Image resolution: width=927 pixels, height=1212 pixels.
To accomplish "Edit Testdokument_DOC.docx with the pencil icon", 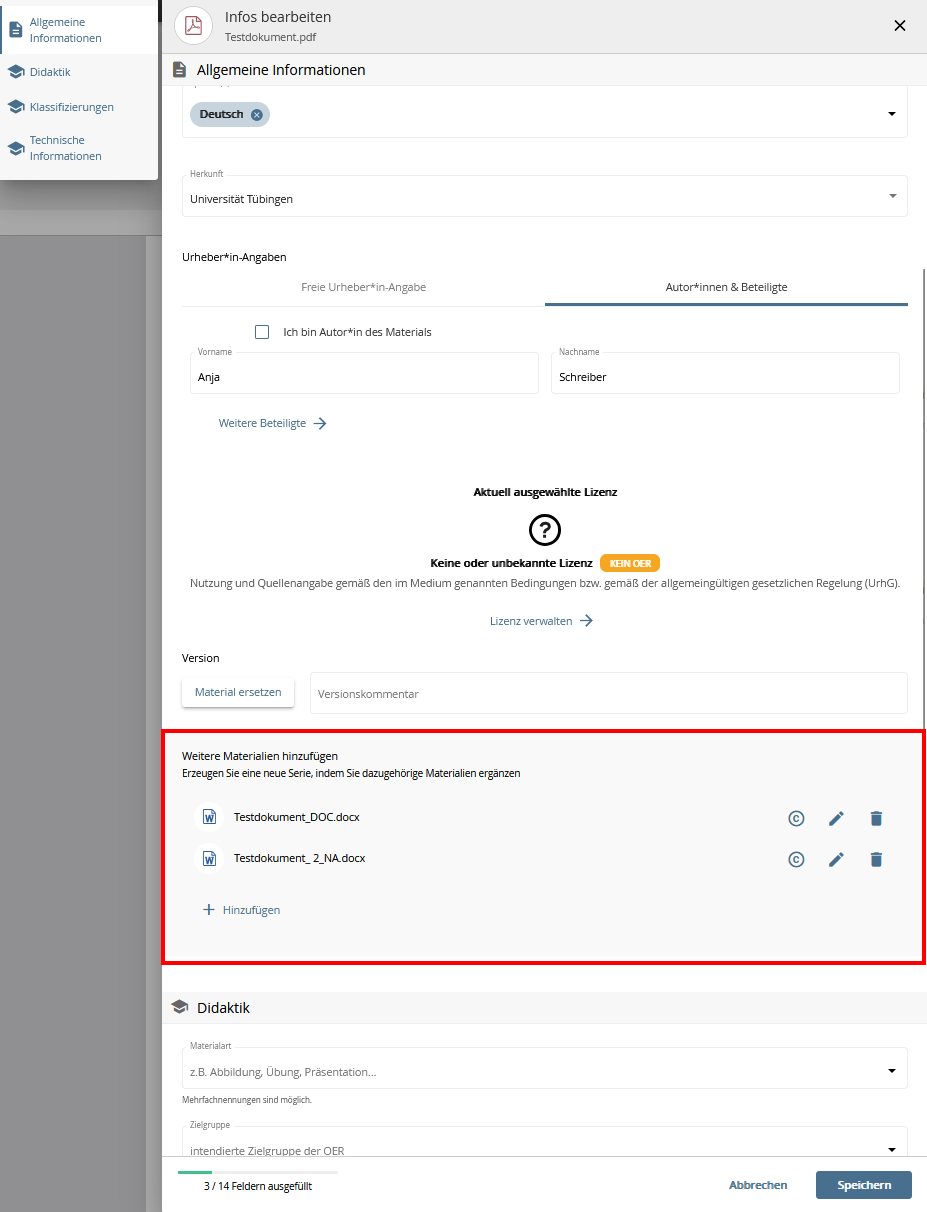I will (836, 818).
